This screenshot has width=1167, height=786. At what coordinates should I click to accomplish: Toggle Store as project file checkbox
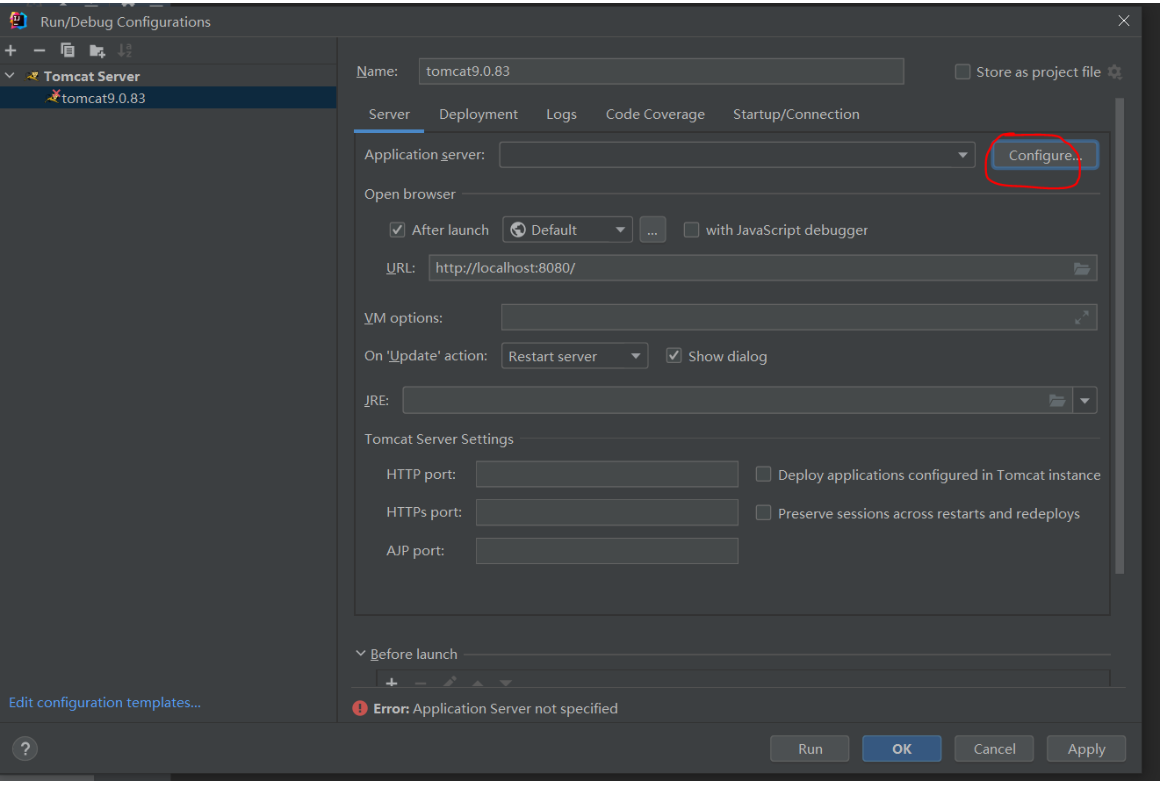click(962, 72)
